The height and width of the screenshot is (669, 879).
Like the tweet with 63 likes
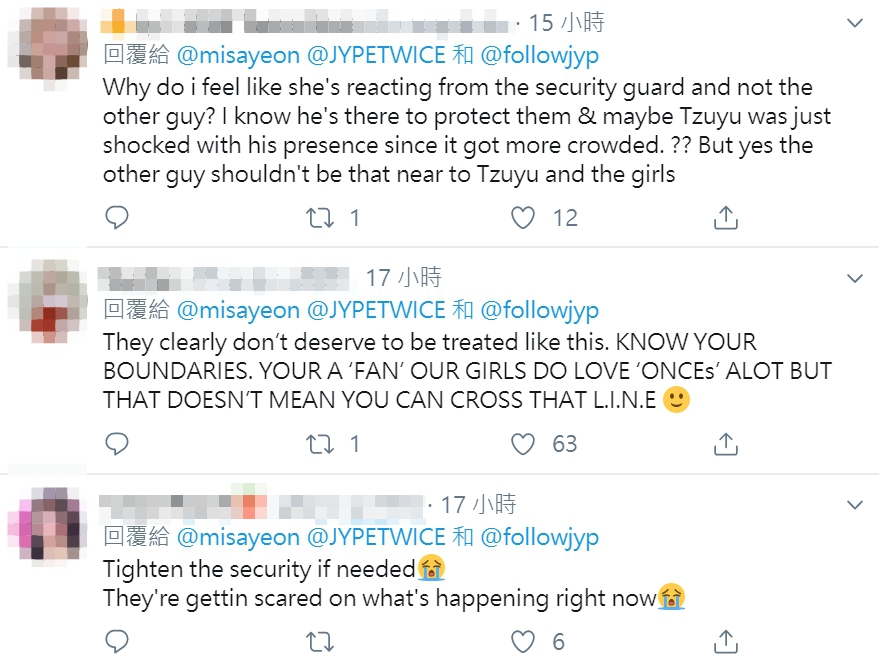(x=523, y=443)
